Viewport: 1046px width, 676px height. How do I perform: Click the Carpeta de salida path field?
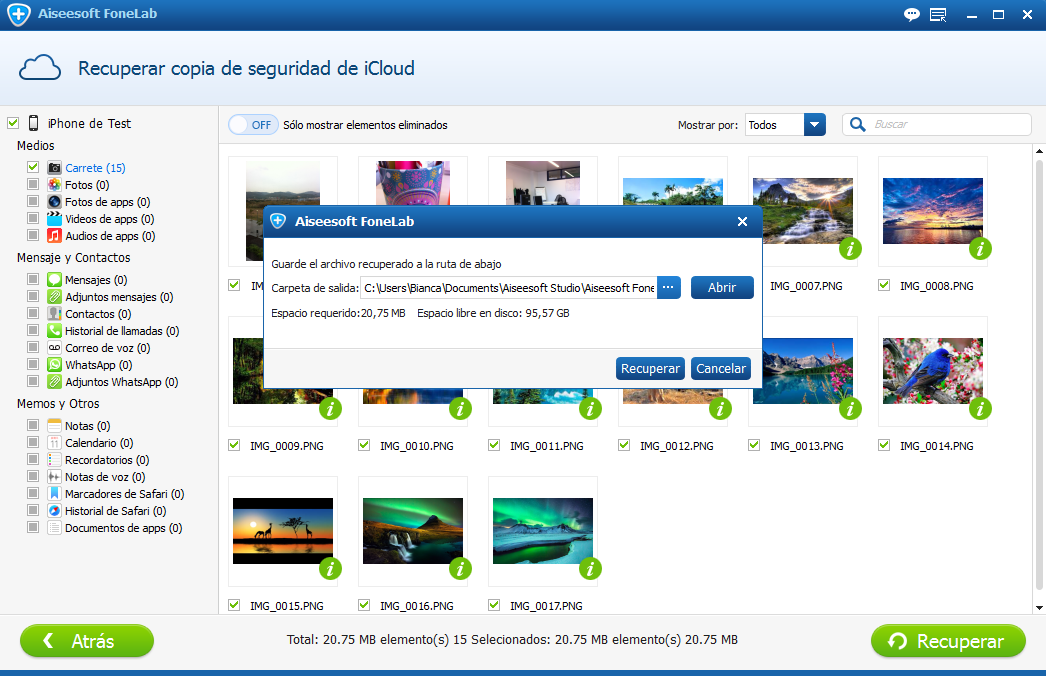click(x=508, y=288)
